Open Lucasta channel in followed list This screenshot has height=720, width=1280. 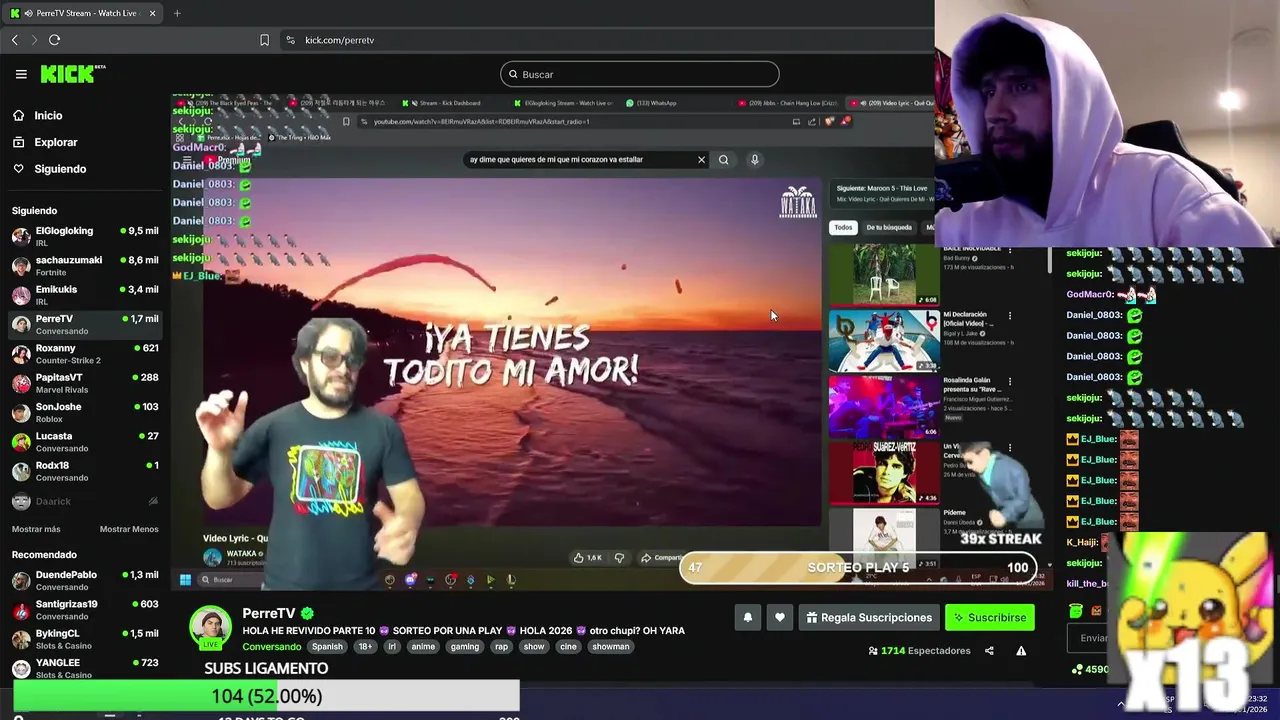point(85,441)
